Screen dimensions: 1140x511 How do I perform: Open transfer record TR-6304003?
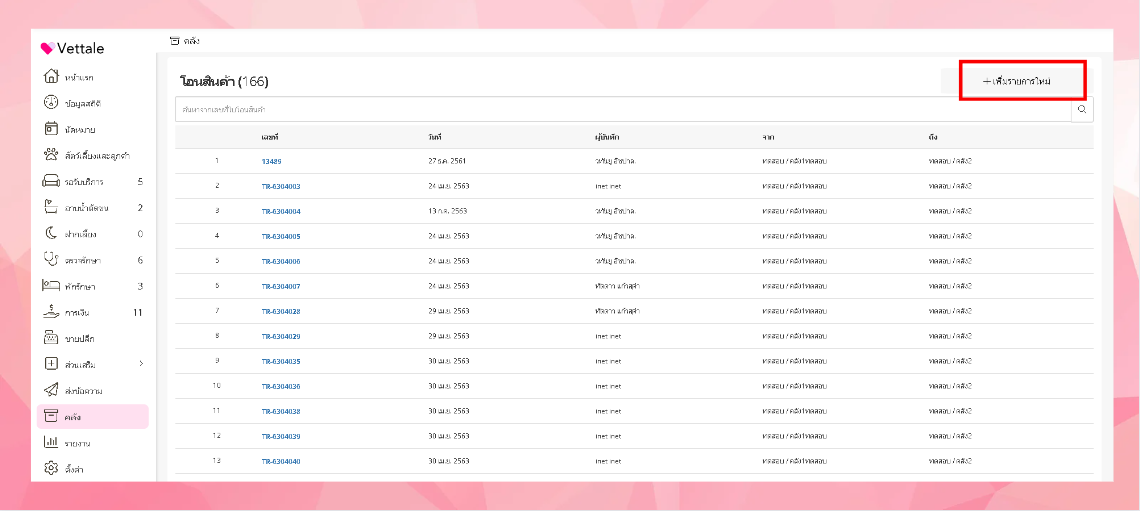click(281, 186)
